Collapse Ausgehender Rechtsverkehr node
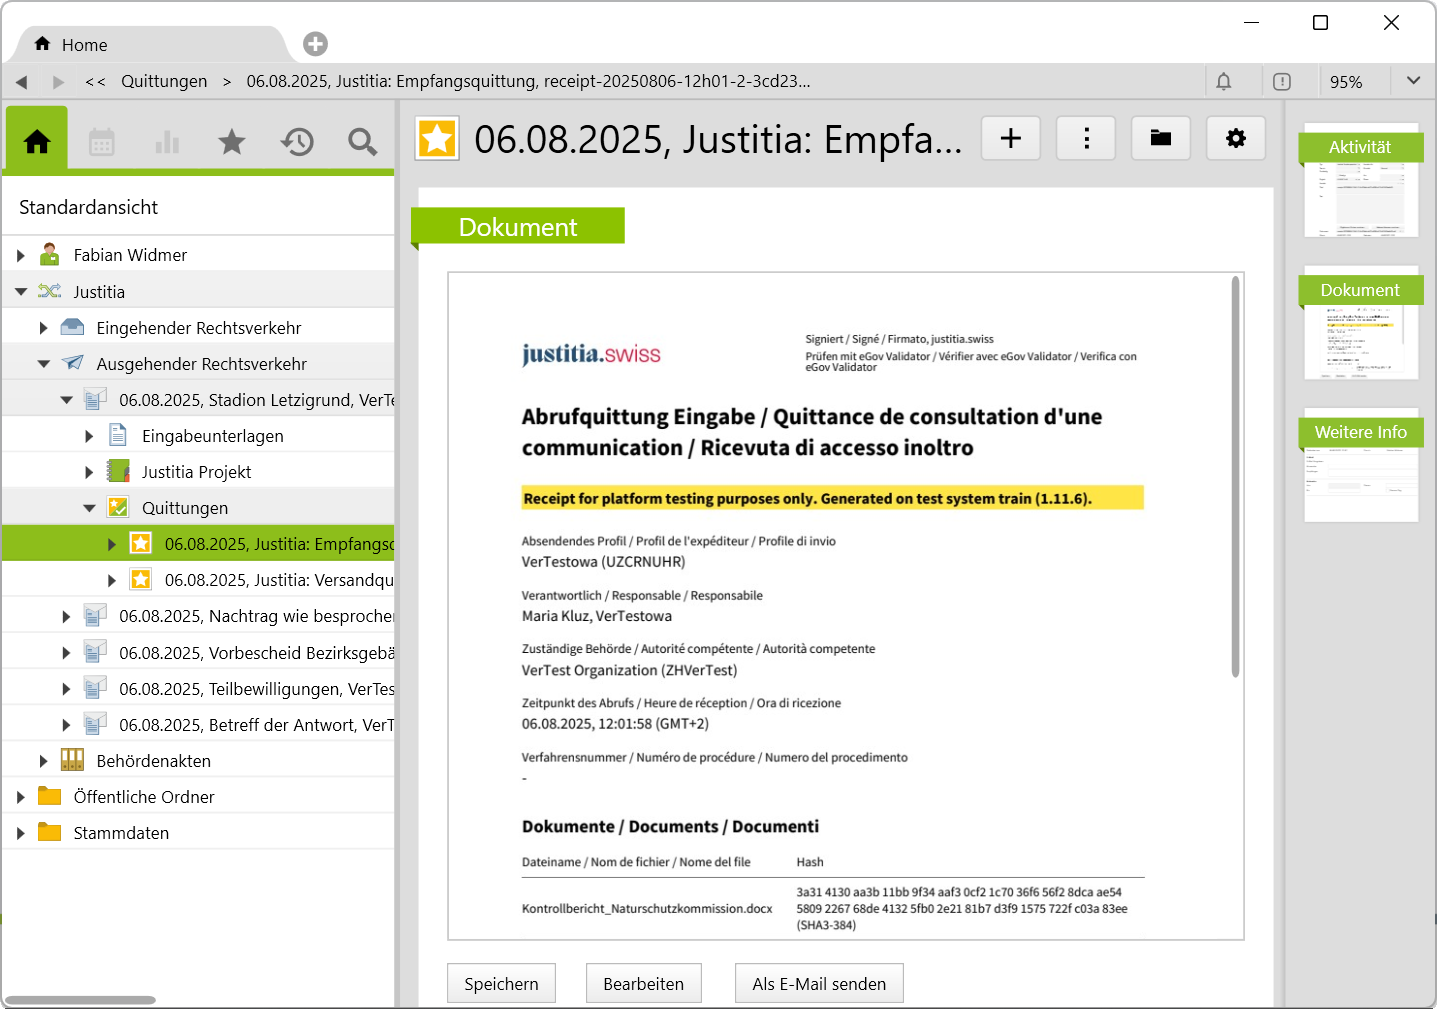 coord(43,364)
